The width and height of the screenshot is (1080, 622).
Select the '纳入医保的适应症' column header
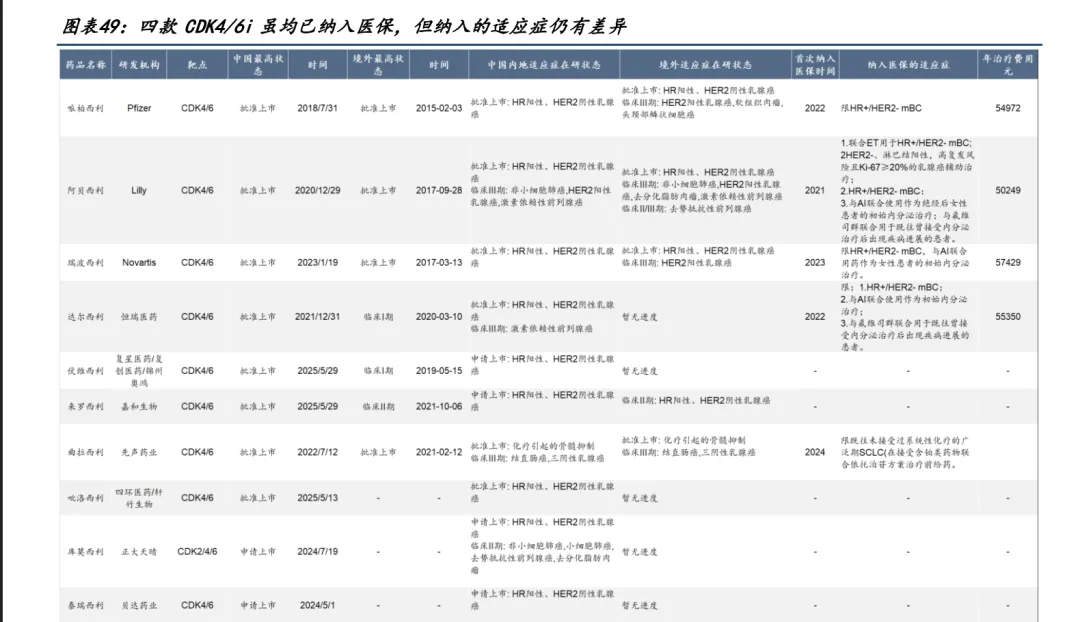(x=908, y=65)
